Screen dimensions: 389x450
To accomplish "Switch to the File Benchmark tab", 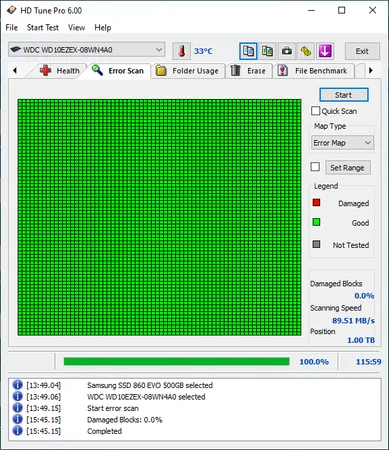I will tap(313, 71).
